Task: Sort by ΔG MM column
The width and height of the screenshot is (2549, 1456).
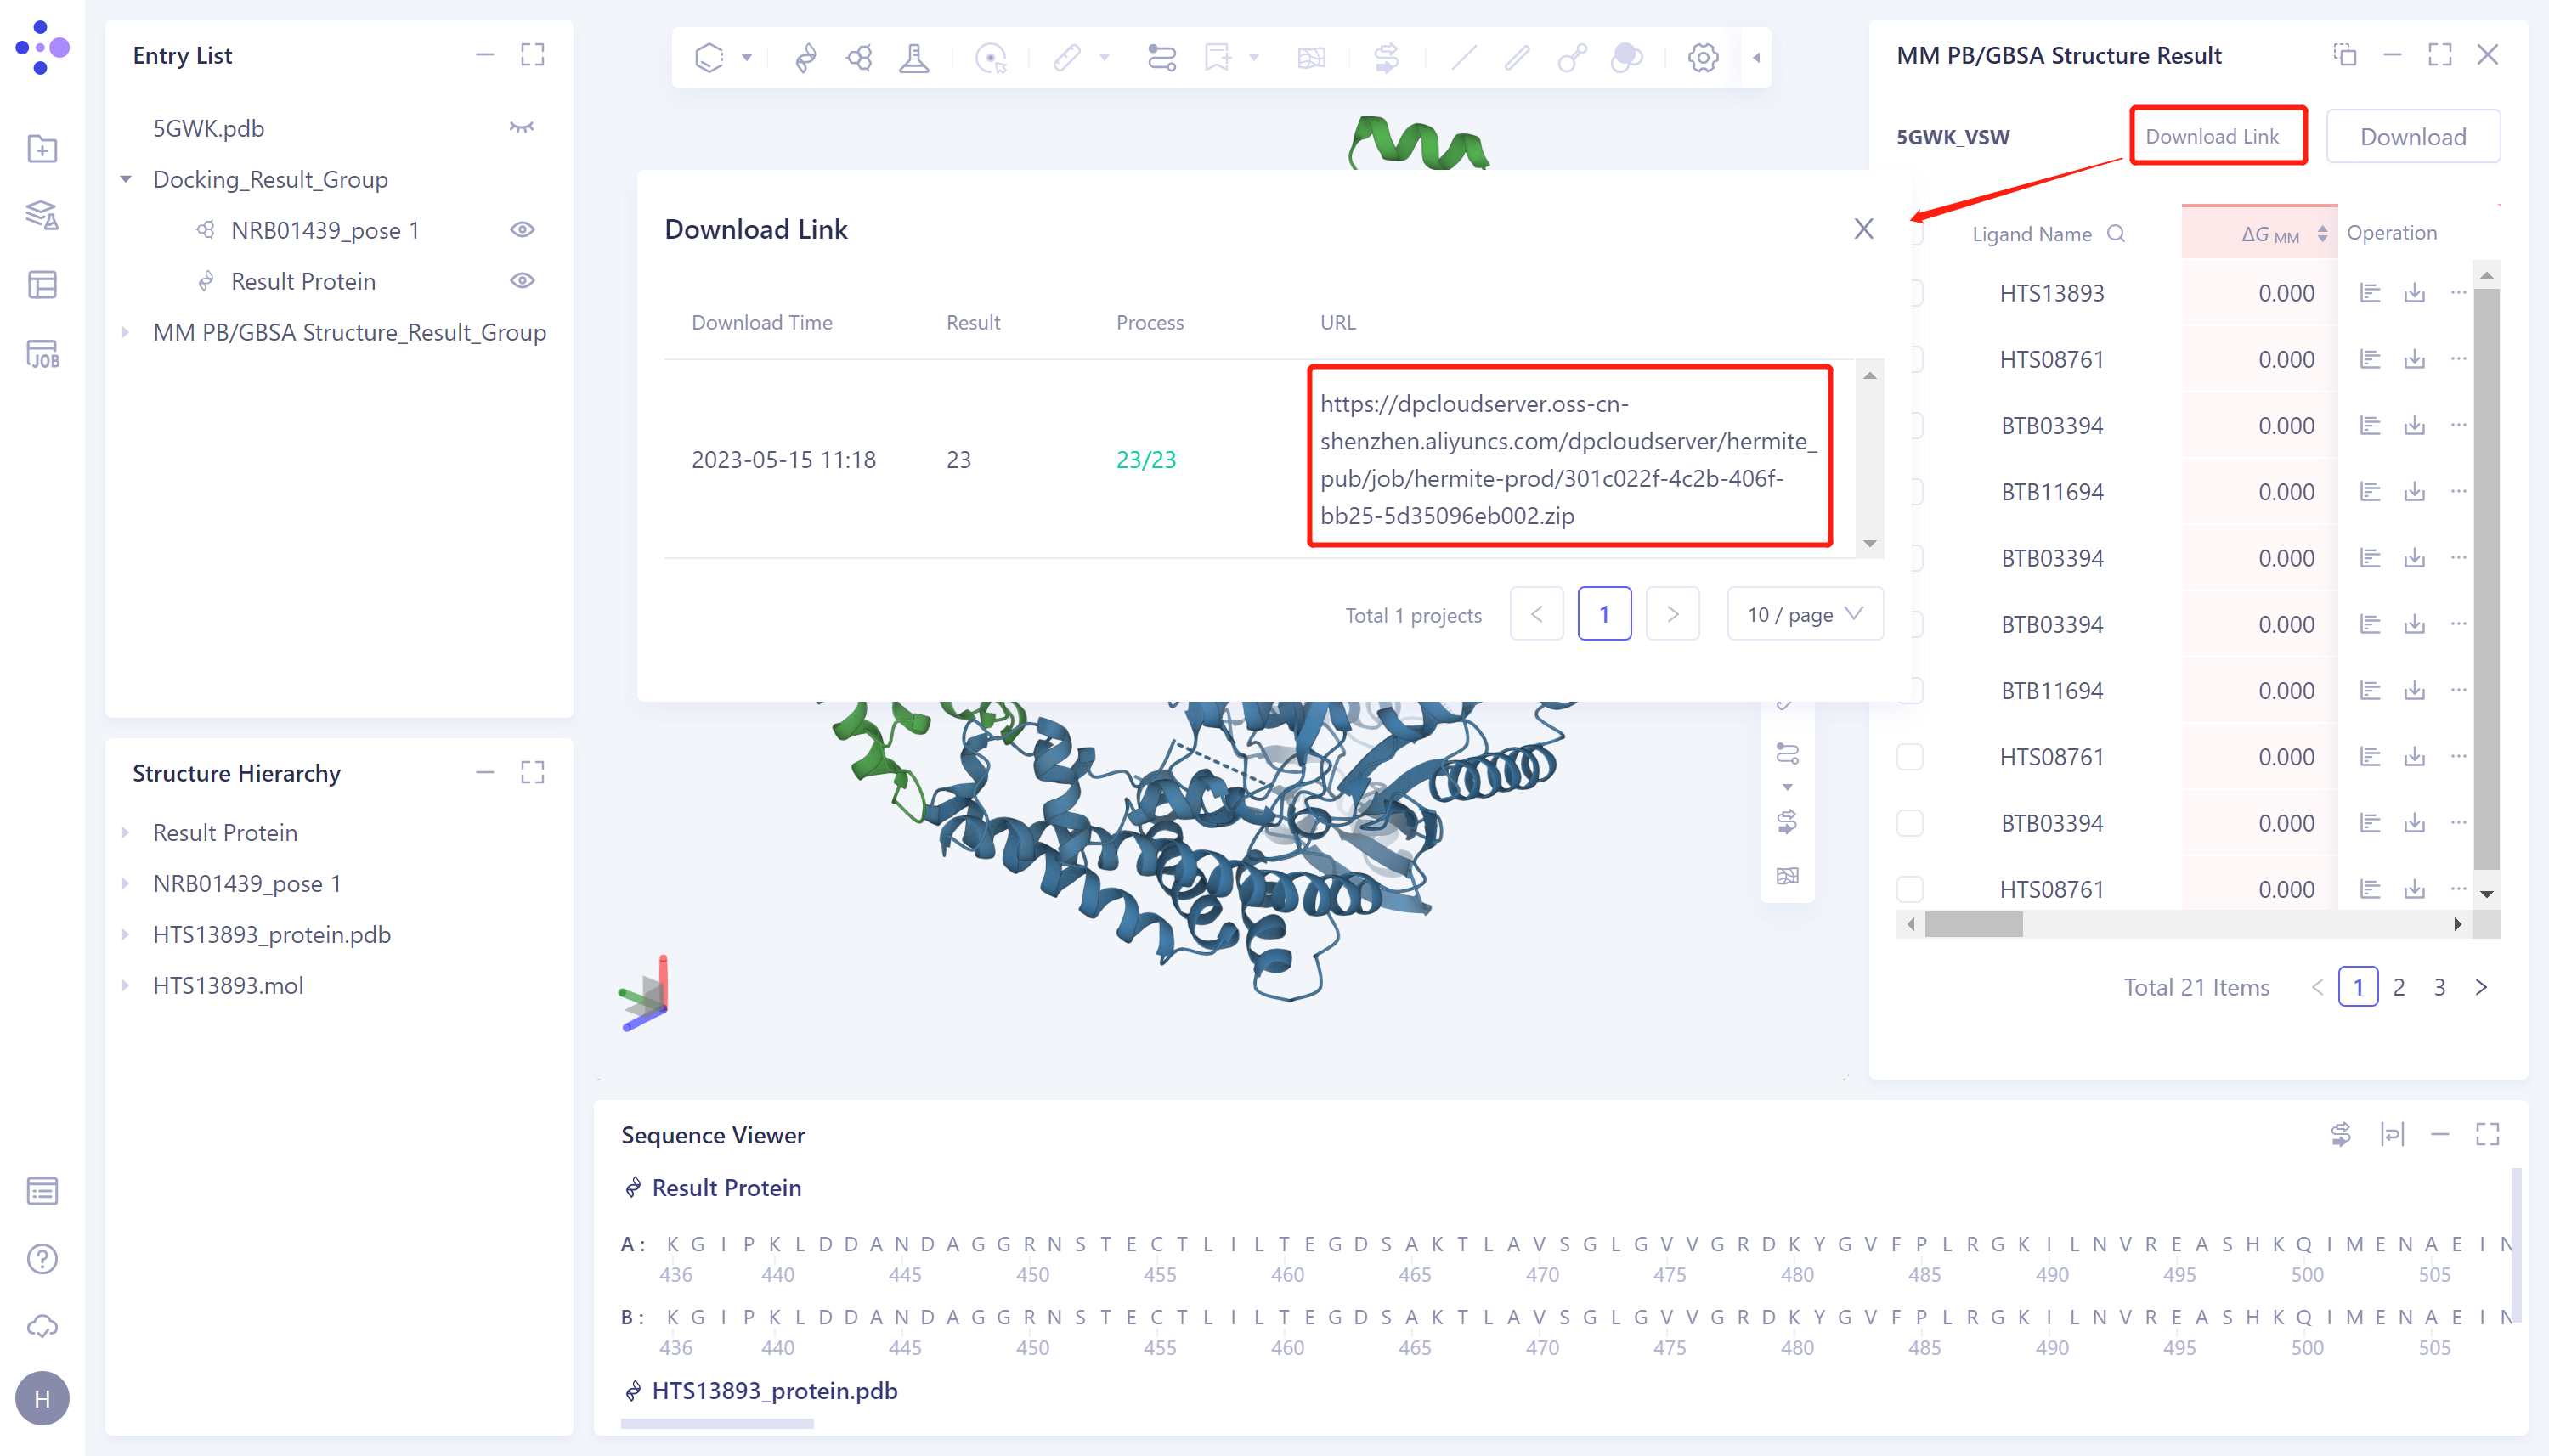Action: [x=2322, y=234]
